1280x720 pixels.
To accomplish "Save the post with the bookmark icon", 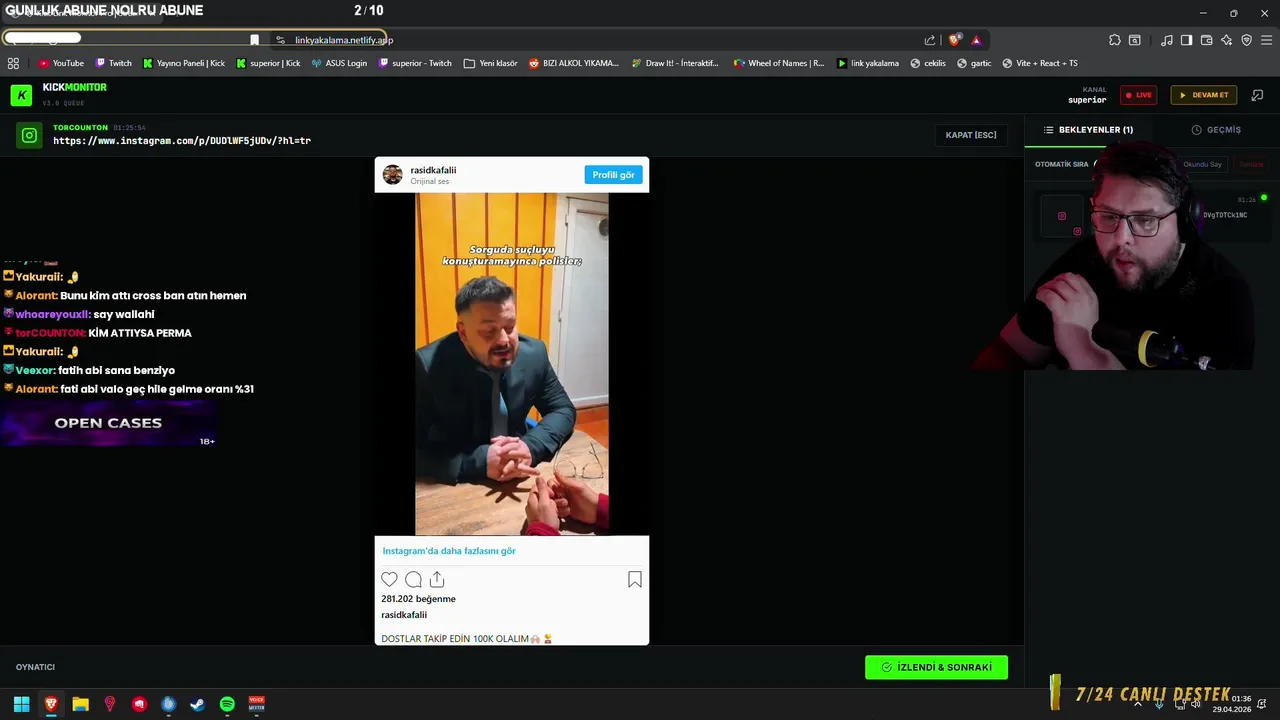I will tap(634, 579).
